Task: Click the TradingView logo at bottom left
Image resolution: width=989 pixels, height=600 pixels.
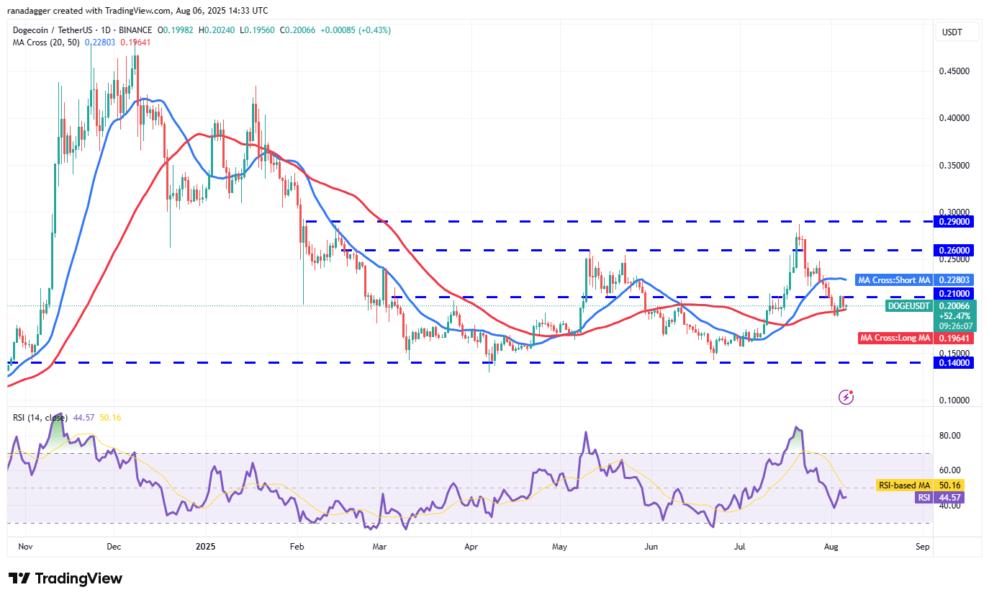Action: (x=65, y=579)
